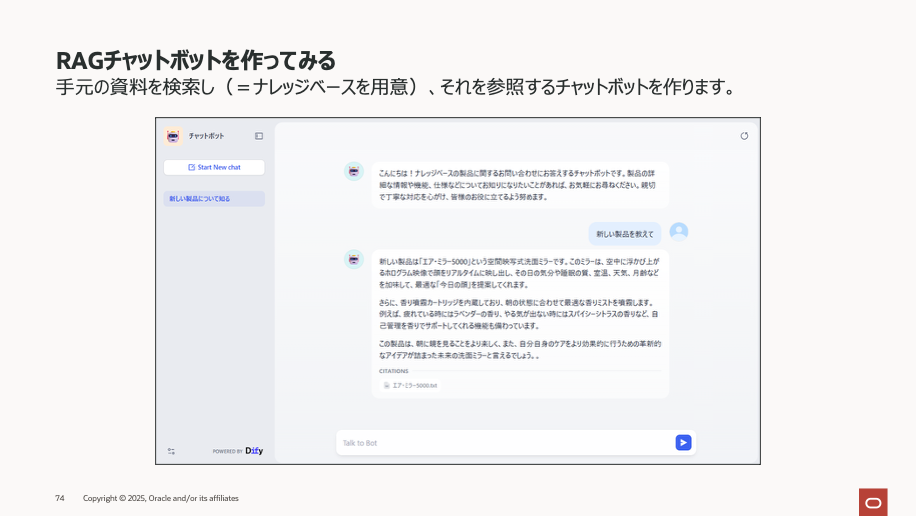
Task: Focus the Talk to Bot input field
Action: tap(505, 443)
